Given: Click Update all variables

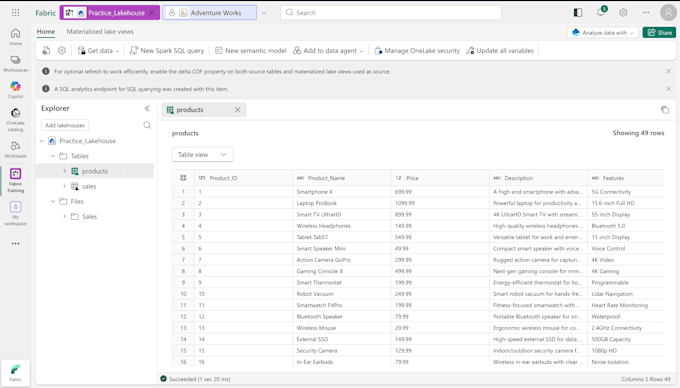Looking at the screenshot, I should 500,51.
